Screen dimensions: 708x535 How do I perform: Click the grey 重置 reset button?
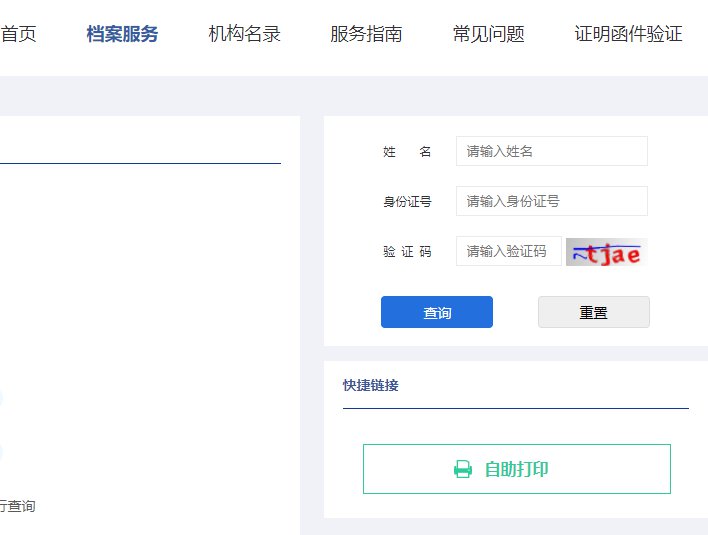[593, 312]
